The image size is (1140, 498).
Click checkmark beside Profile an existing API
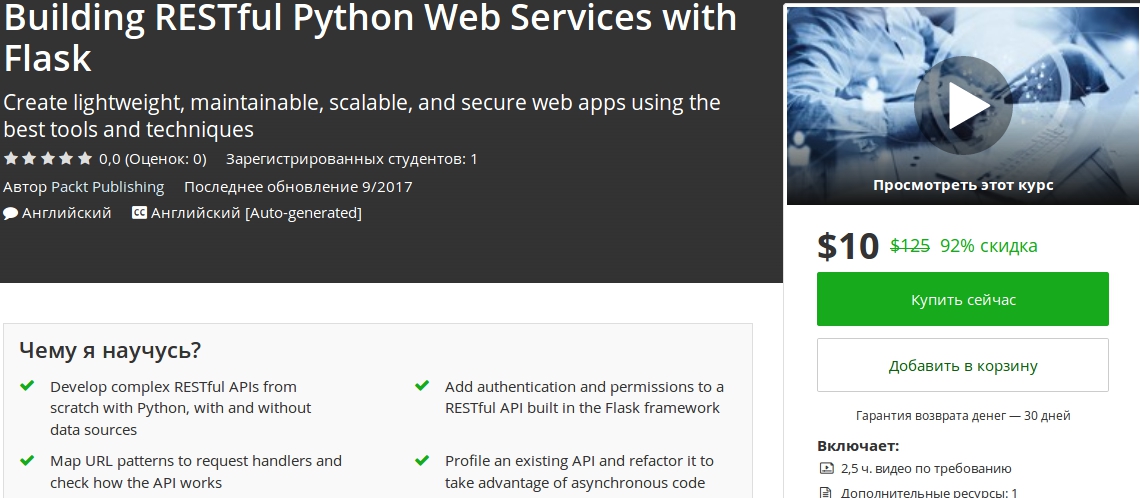click(422, 461)
